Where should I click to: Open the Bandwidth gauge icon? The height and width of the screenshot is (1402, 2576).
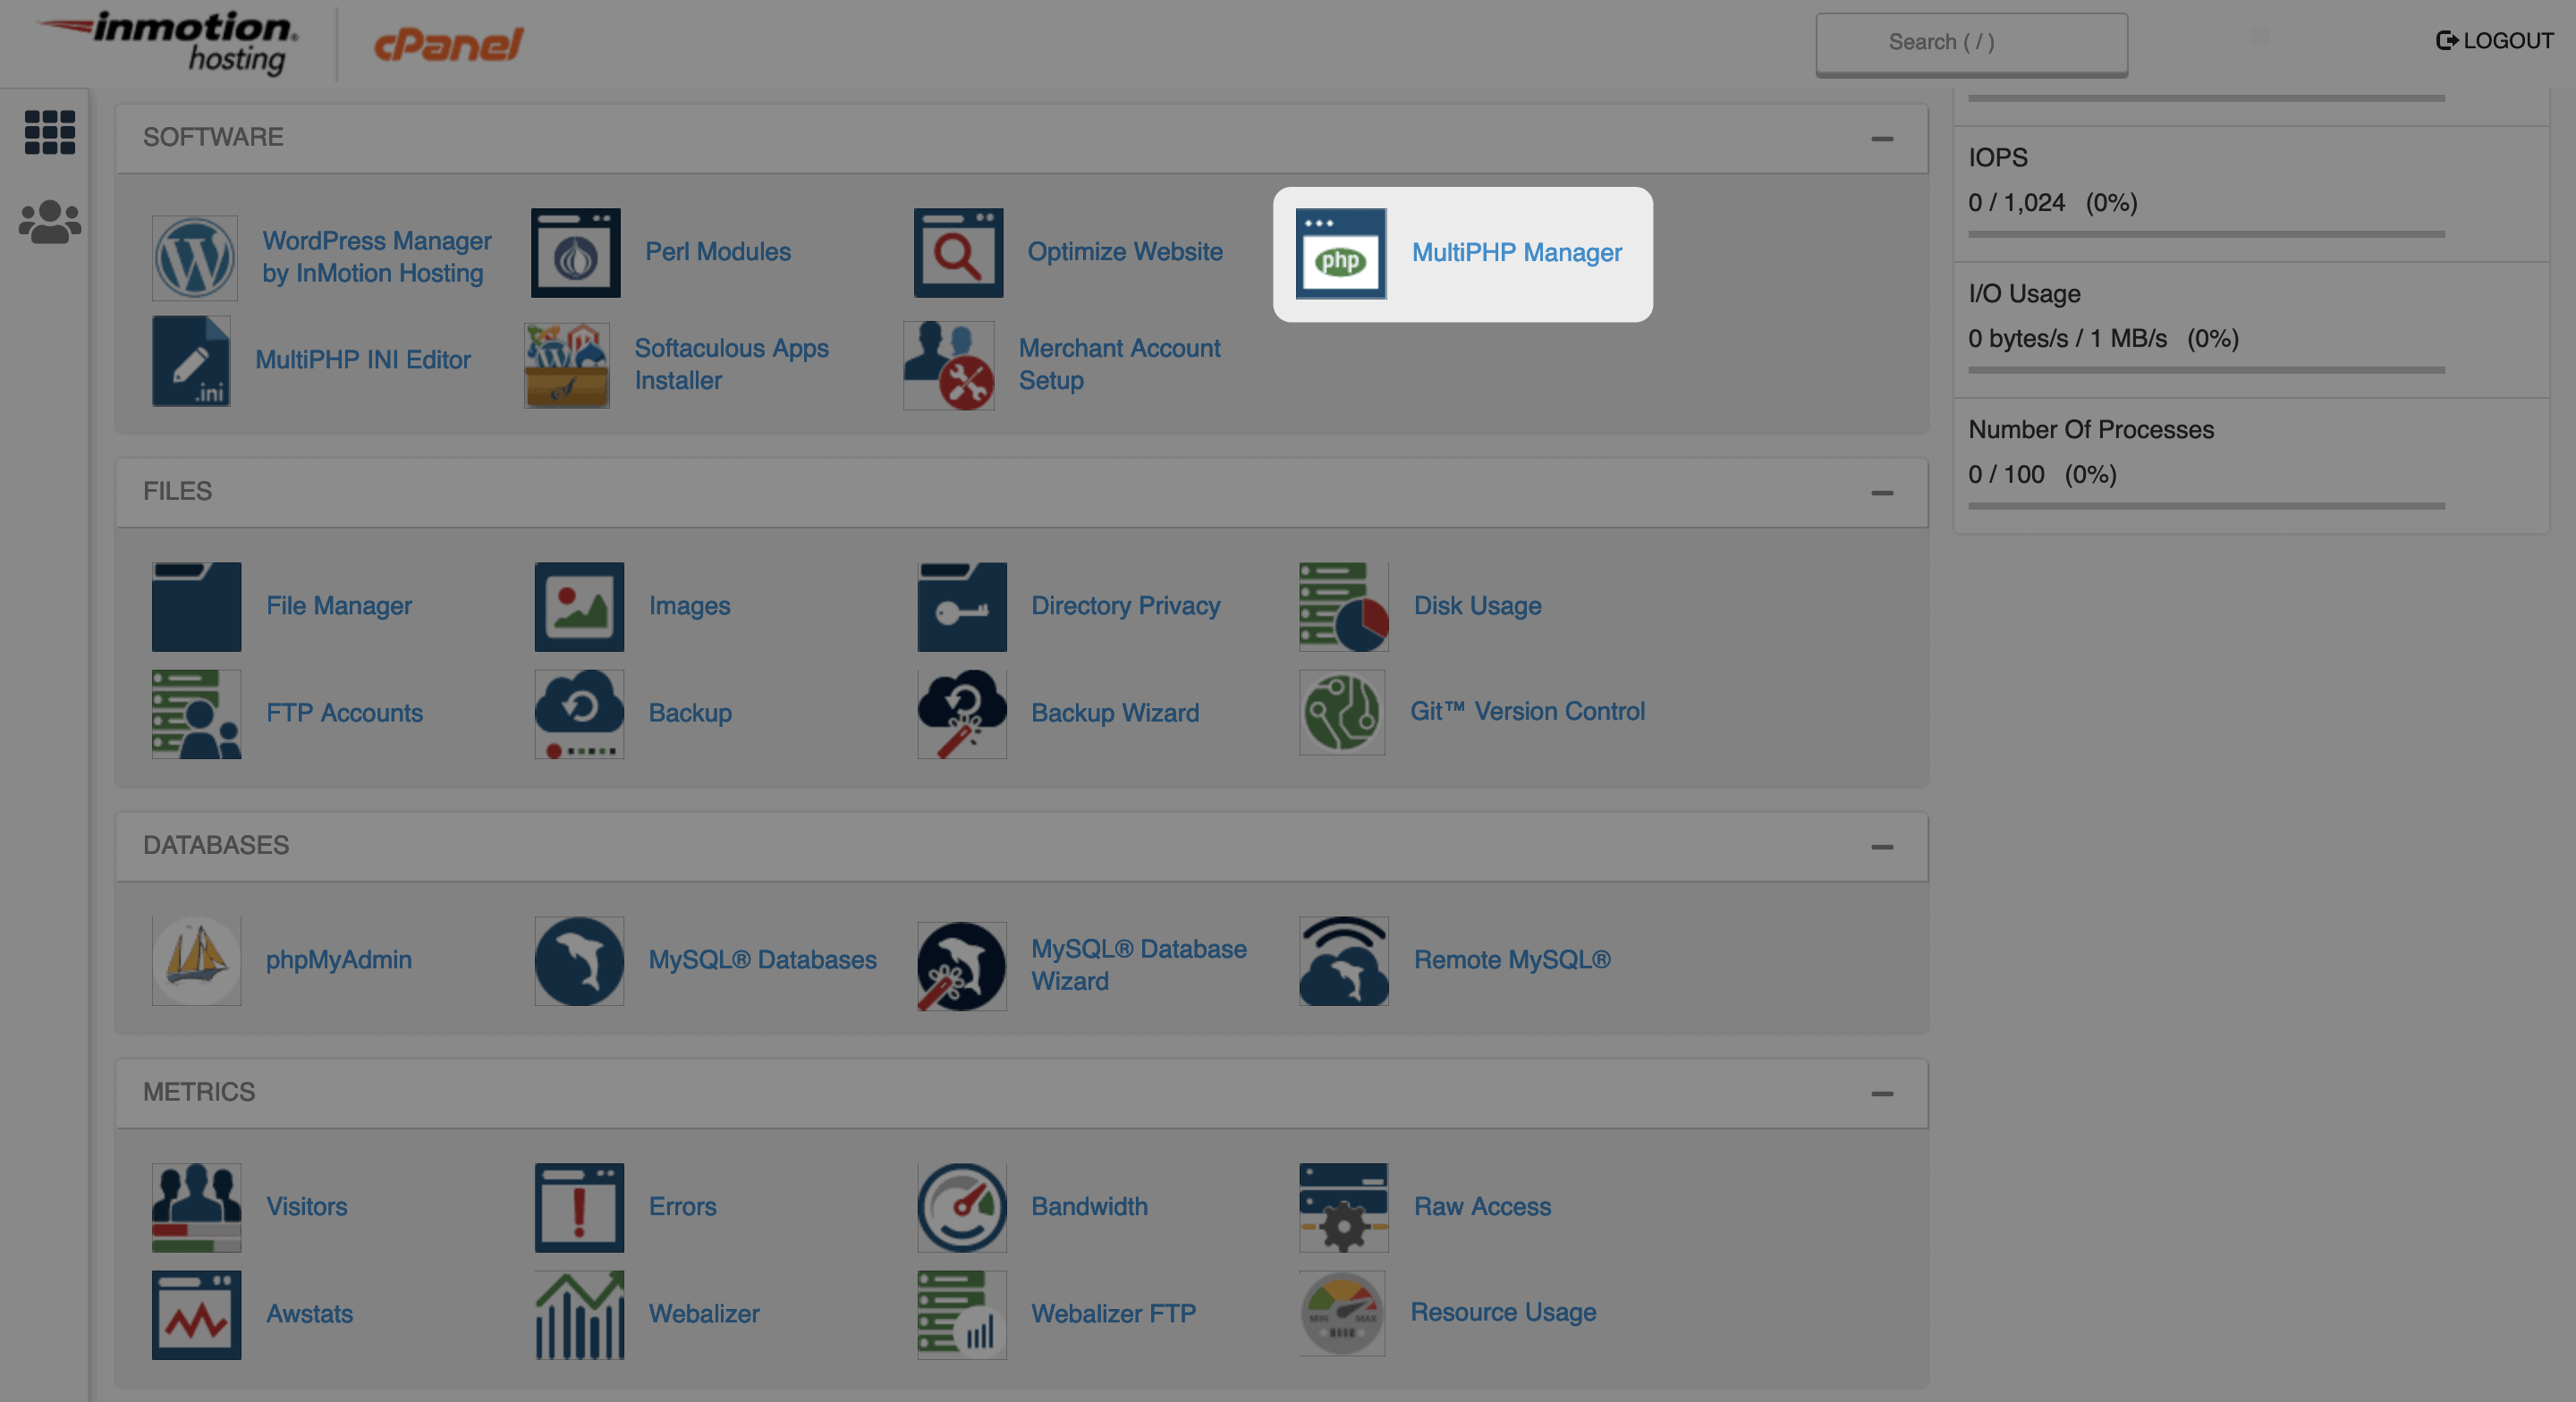(x=962, y=1207)
